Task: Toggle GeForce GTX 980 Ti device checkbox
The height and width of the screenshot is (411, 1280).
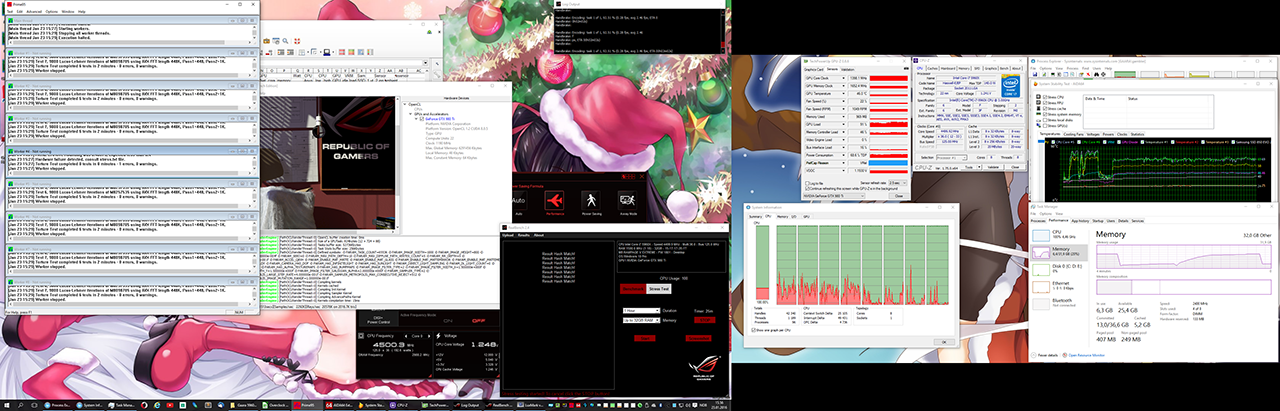Action: (424, 119)
